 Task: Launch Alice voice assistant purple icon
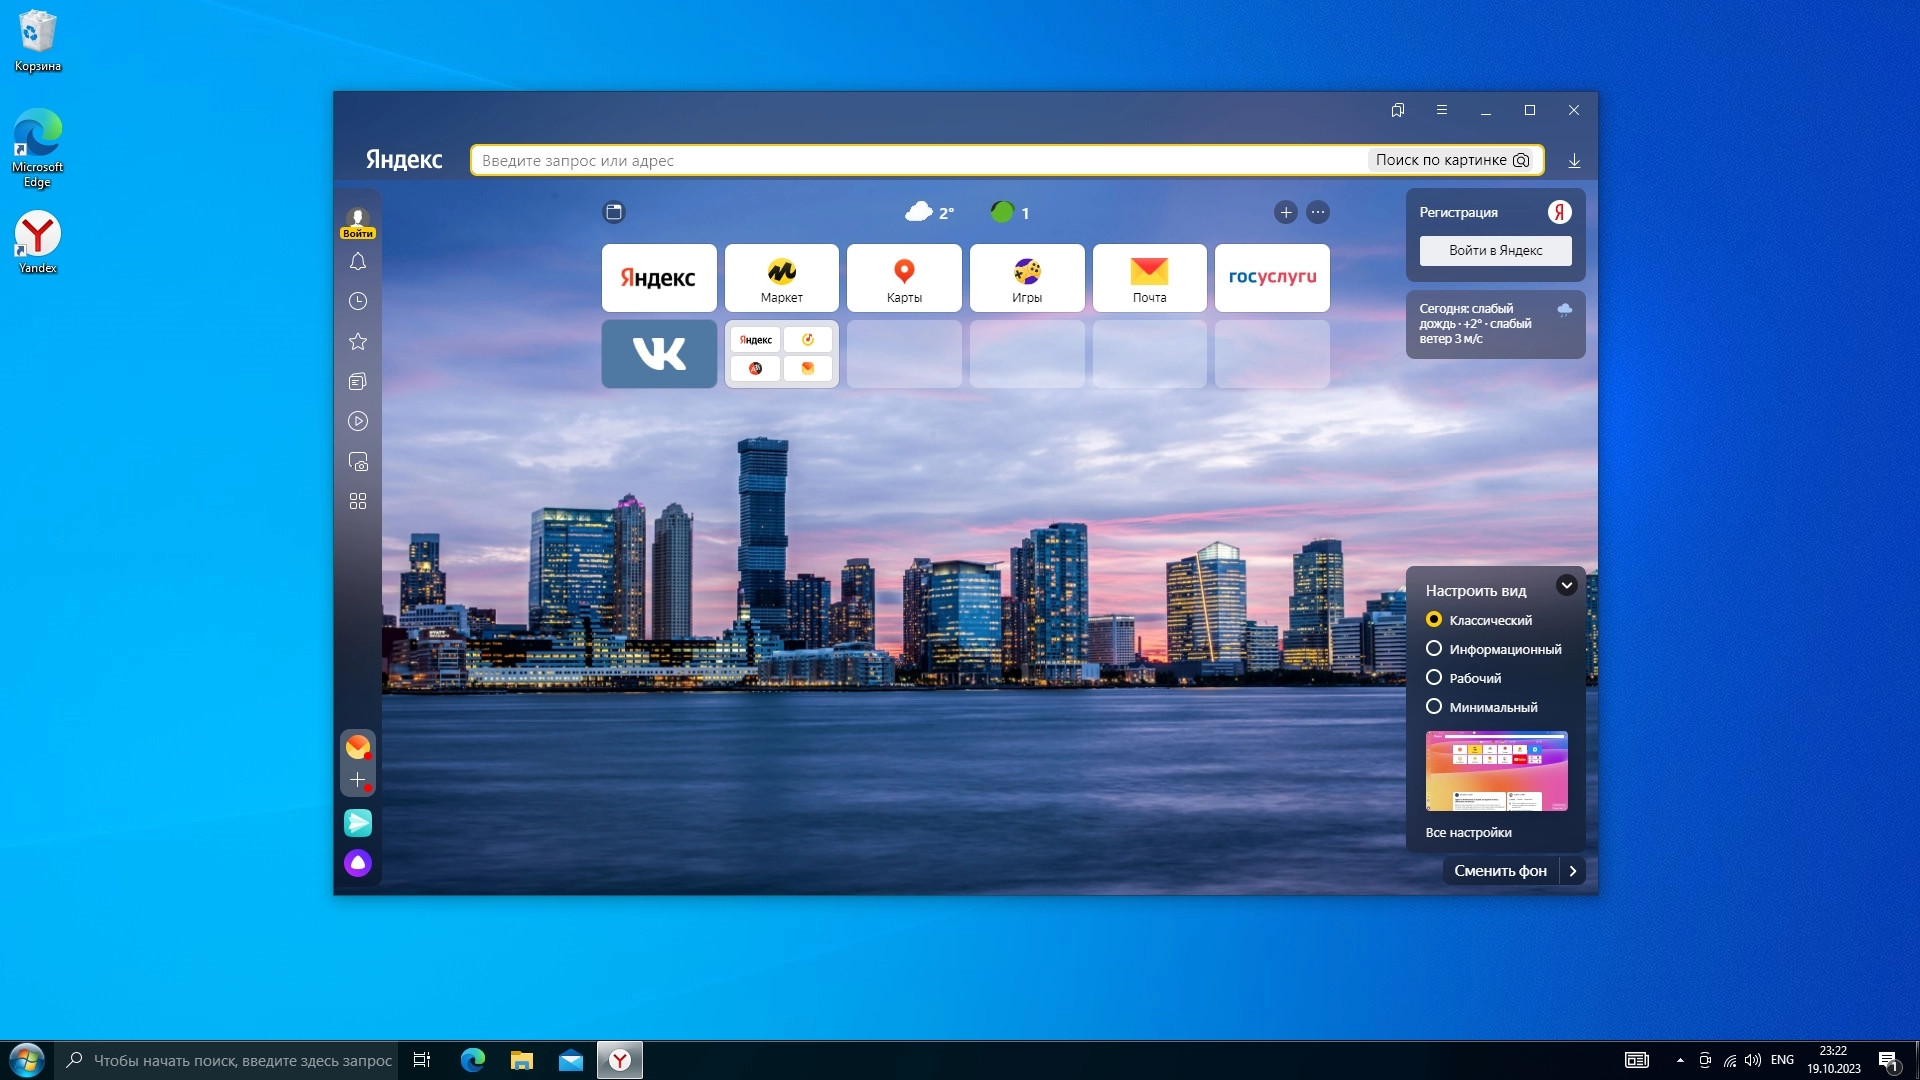[x=358, y=863]
